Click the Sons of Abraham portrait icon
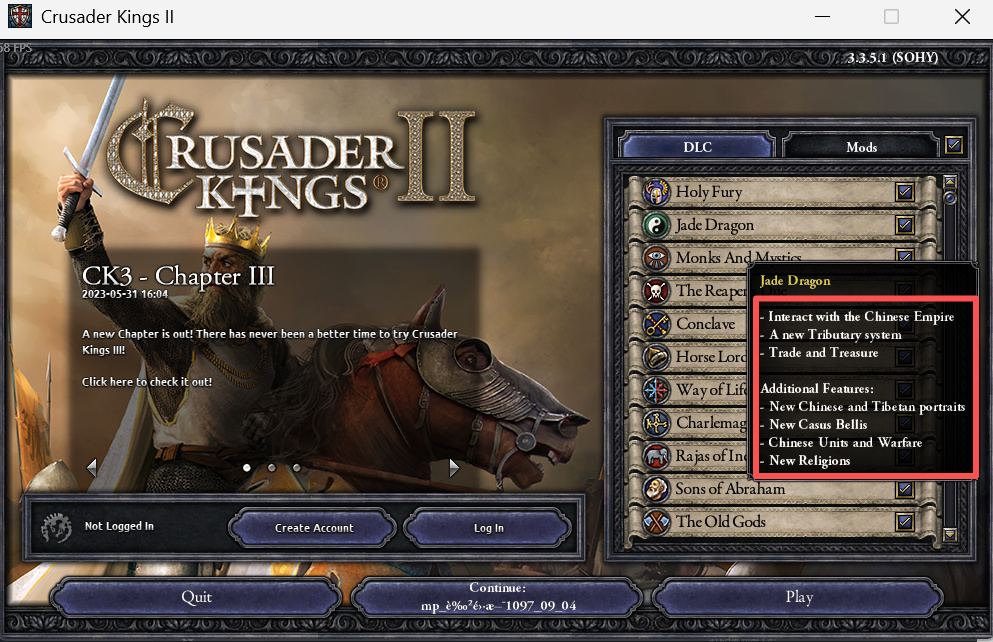This screenshot has width=993, height=642. click(x=657, y=489)
